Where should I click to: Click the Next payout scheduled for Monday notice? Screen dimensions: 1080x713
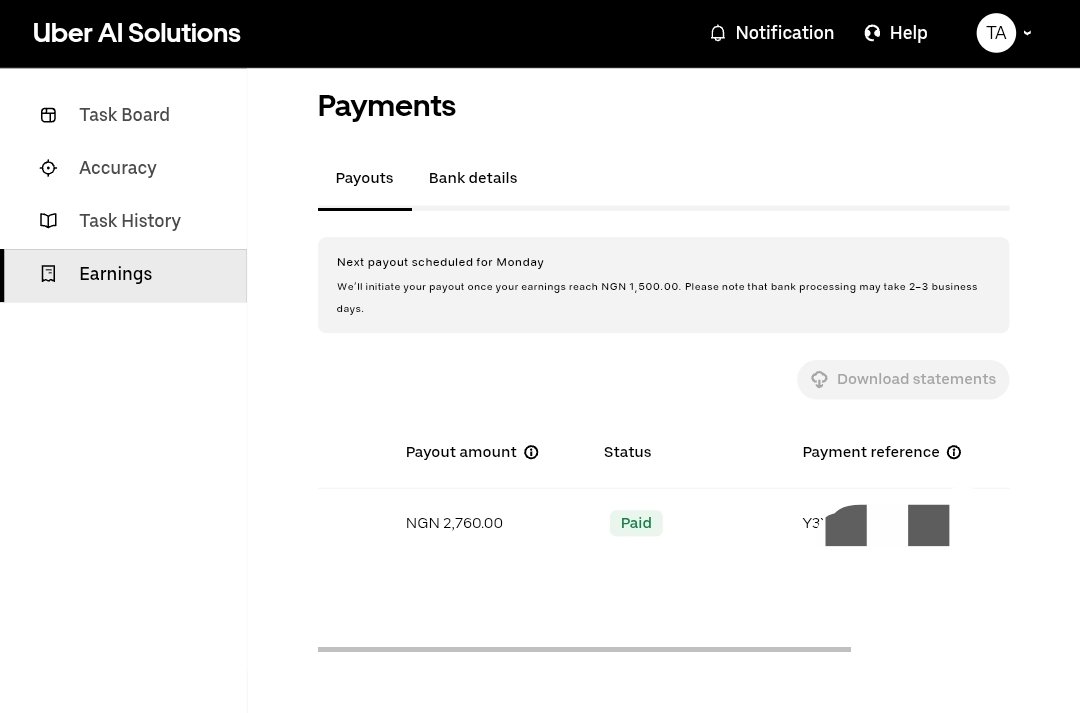coord(663,285)
